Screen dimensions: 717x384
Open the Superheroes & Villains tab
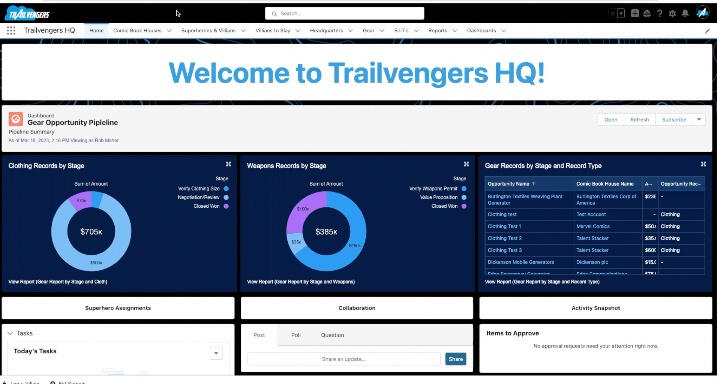pos(209,31)
